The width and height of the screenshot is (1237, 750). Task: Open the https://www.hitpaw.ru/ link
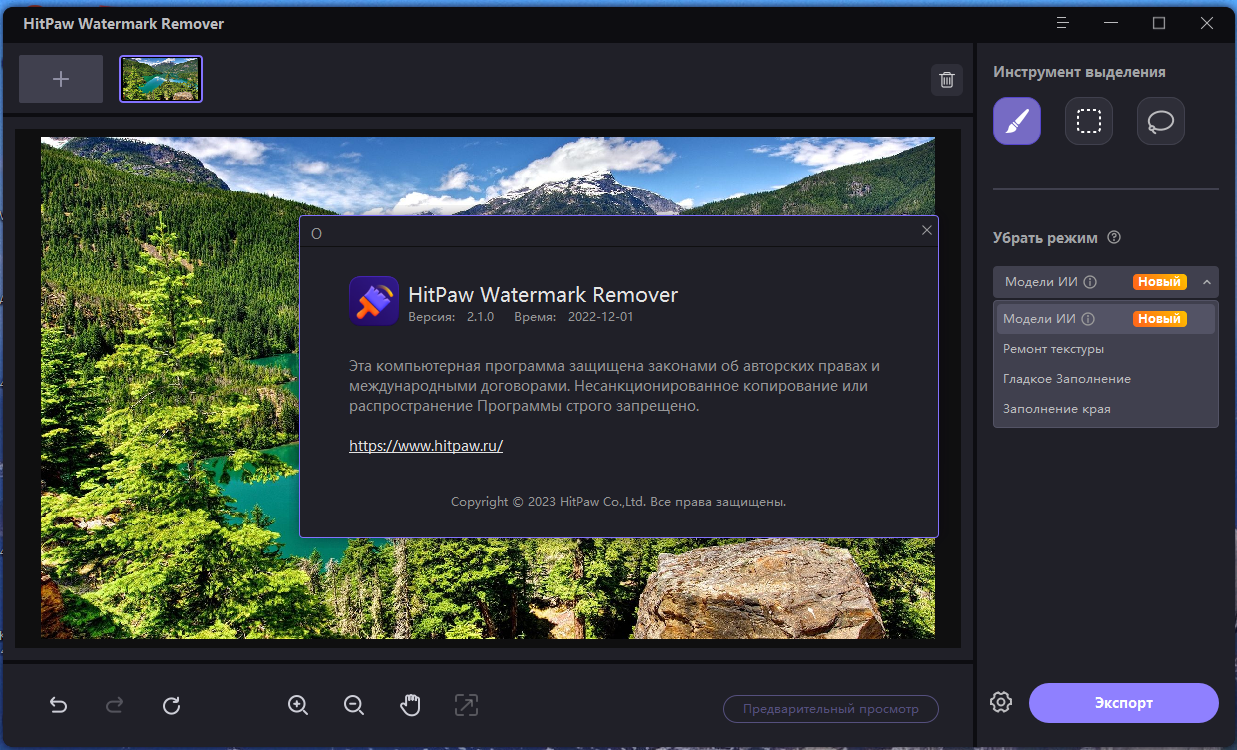[426, 446]
